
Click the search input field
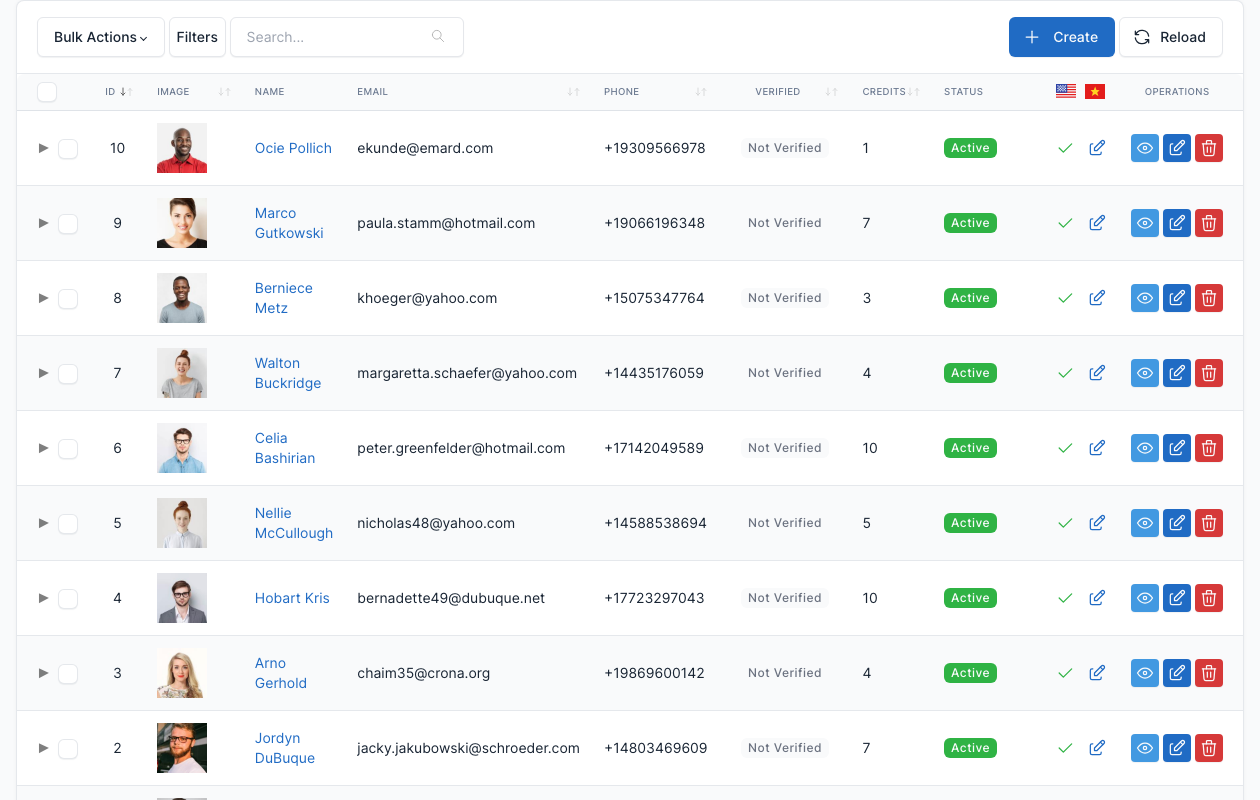click(347, 37)
